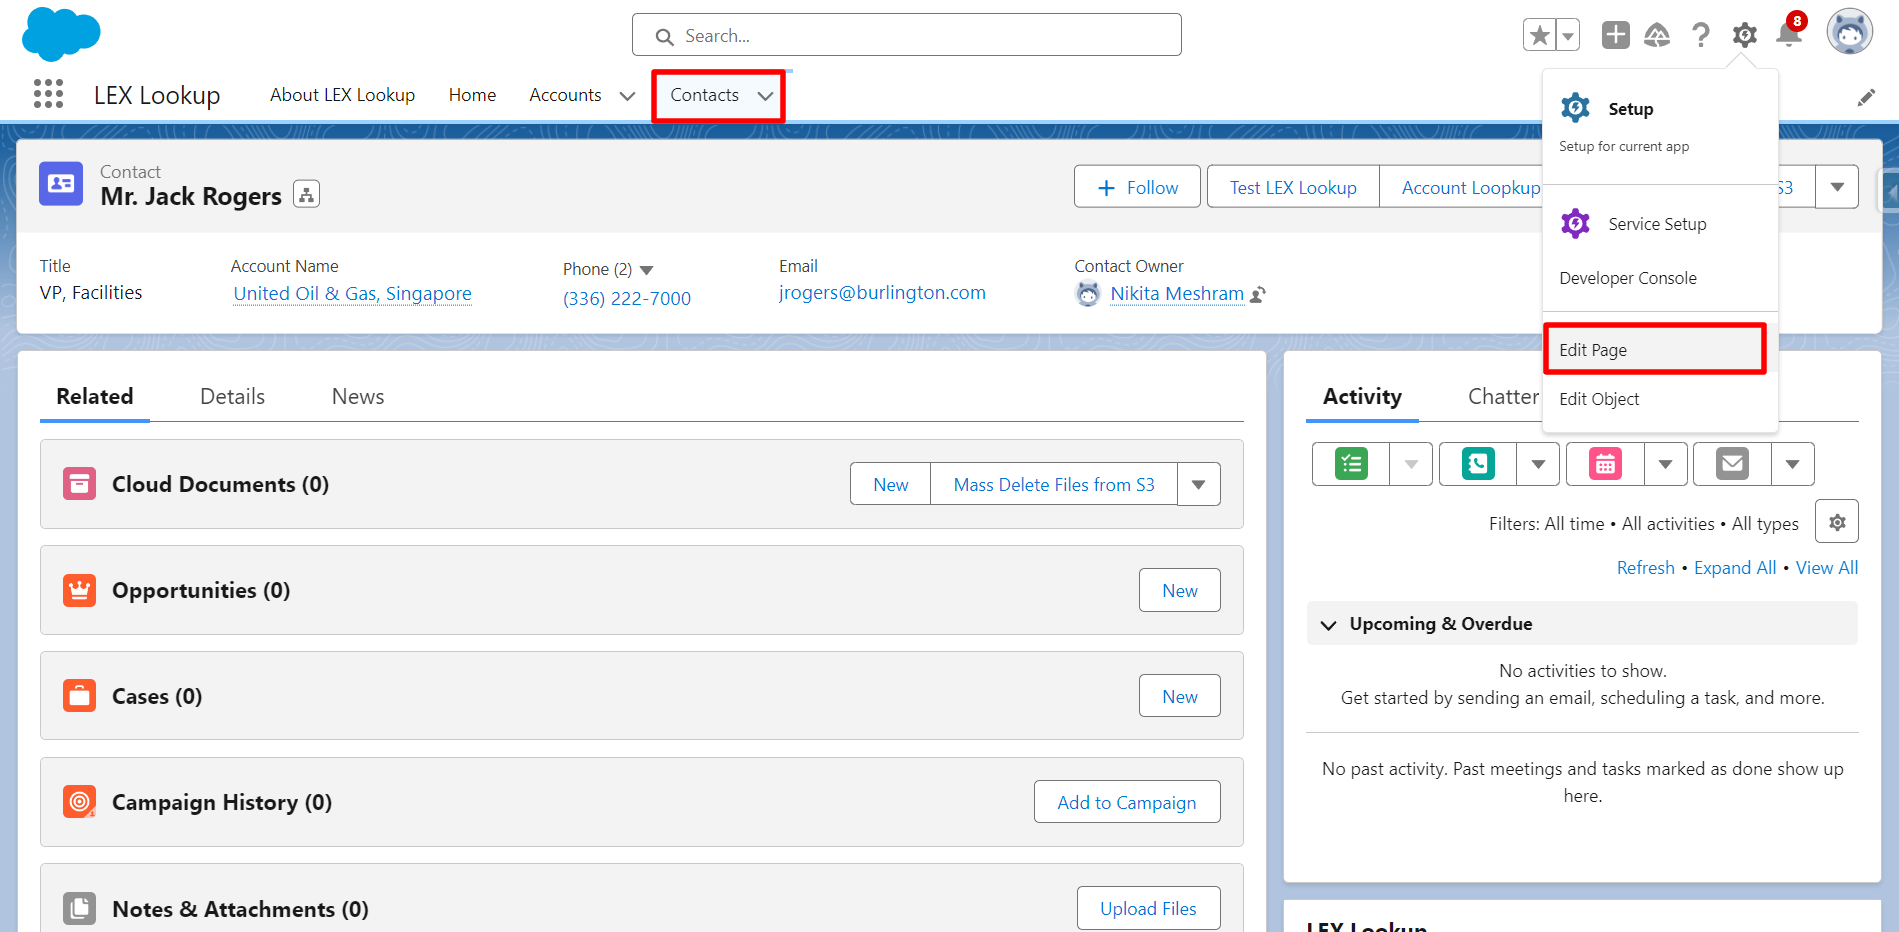Click the Follow button
This screenshot has width=1899, height=932.
1137,187
